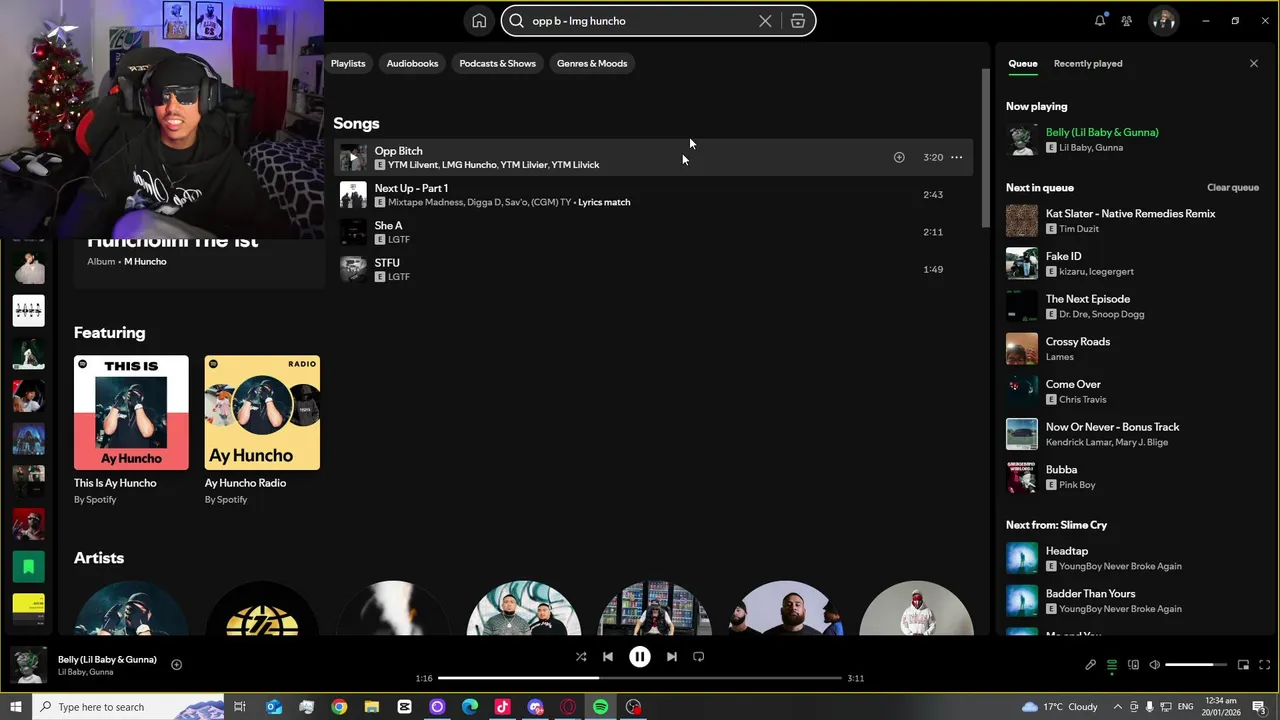Open Spotify icon in the taskbar
The width and height of the screenshot is (1280, 720).
600,707
